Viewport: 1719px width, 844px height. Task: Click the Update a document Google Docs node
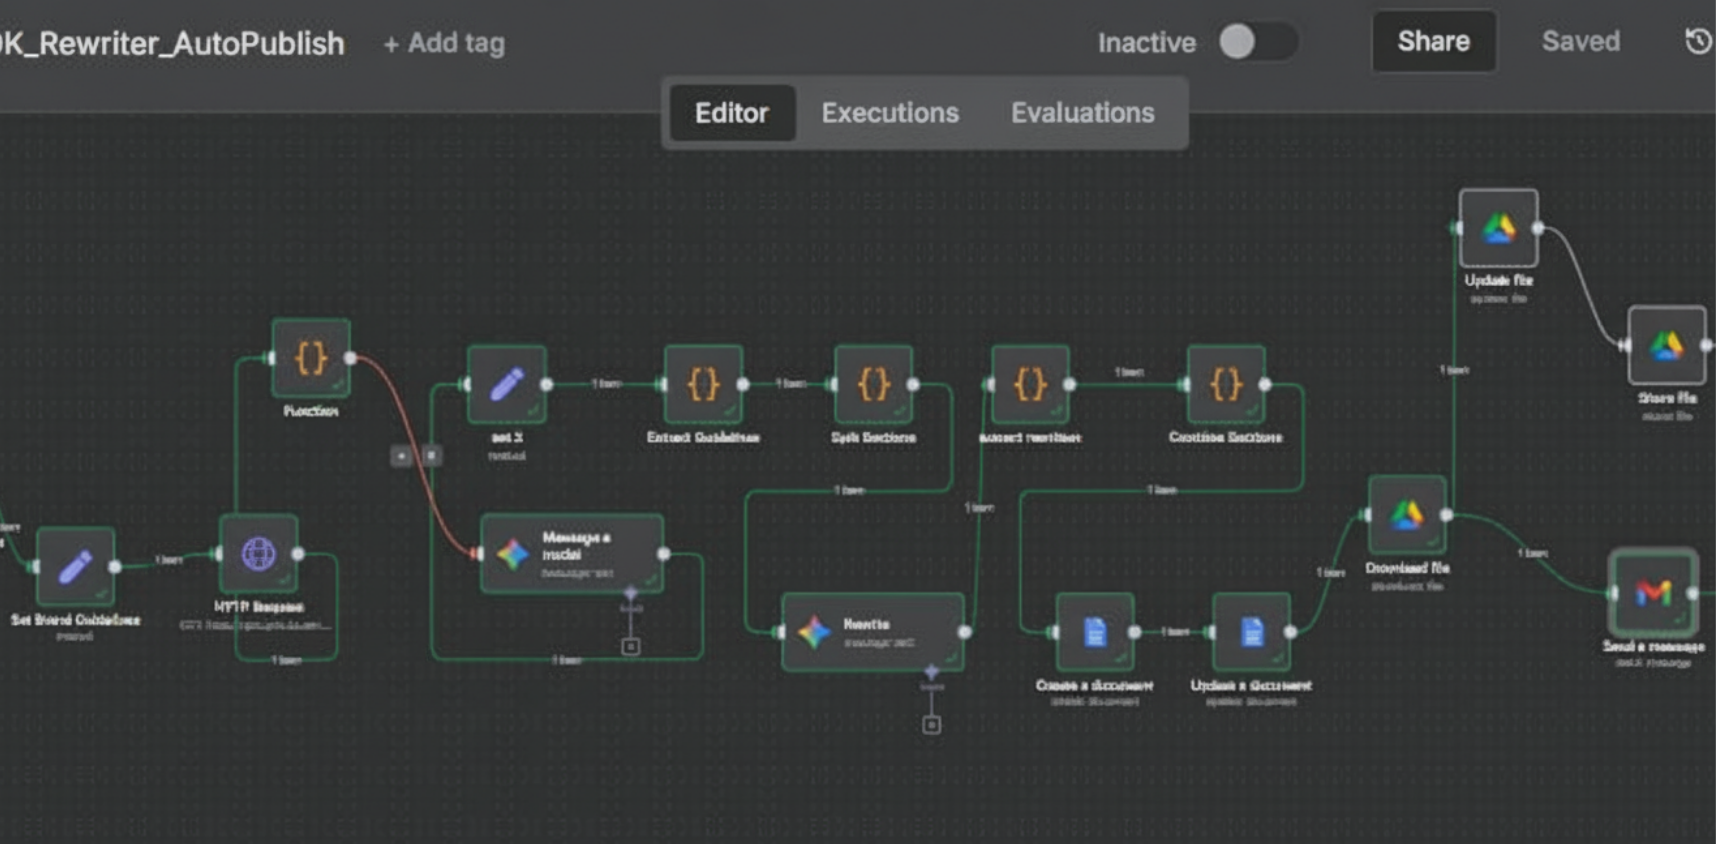1251,632
